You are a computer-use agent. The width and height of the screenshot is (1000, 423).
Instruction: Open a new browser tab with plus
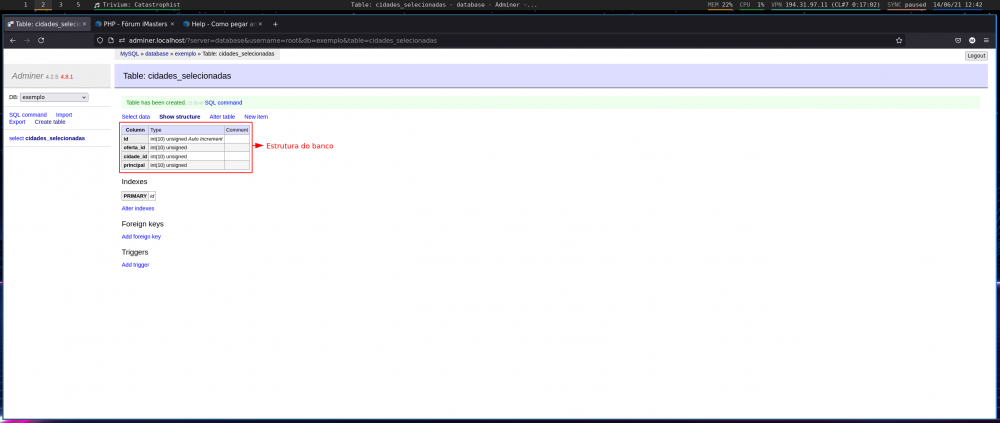[275, 24]
